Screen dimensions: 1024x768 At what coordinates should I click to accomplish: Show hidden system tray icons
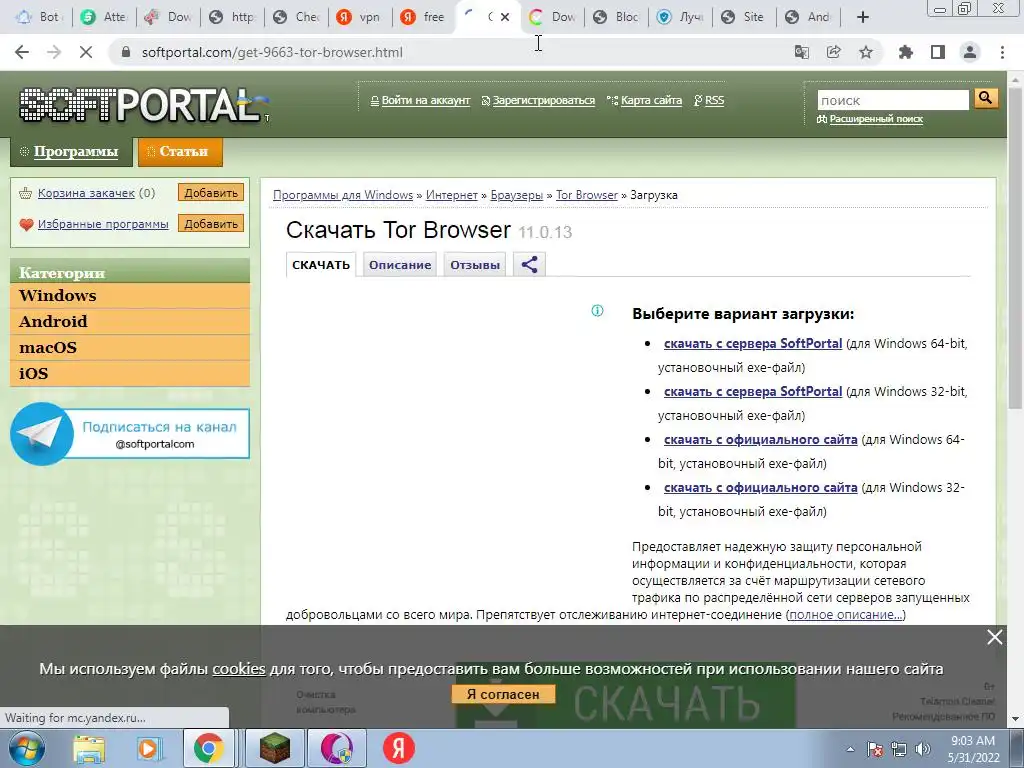[x=850, y=749]
